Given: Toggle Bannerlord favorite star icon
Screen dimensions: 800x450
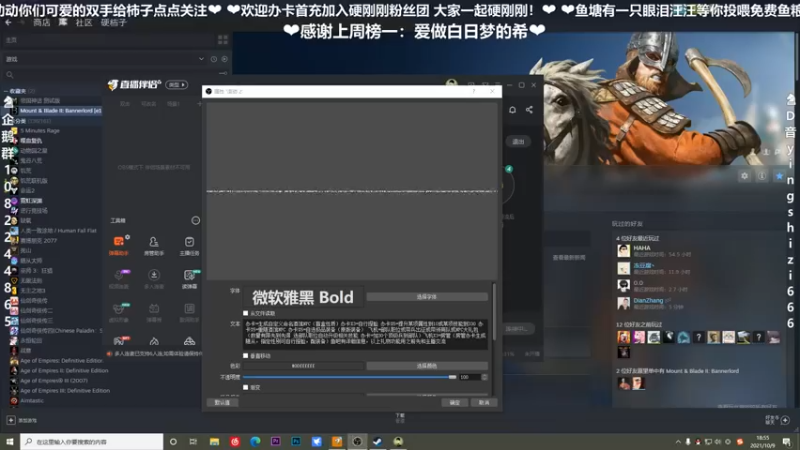Looking at the screenshot, I should tap(779, 176).
